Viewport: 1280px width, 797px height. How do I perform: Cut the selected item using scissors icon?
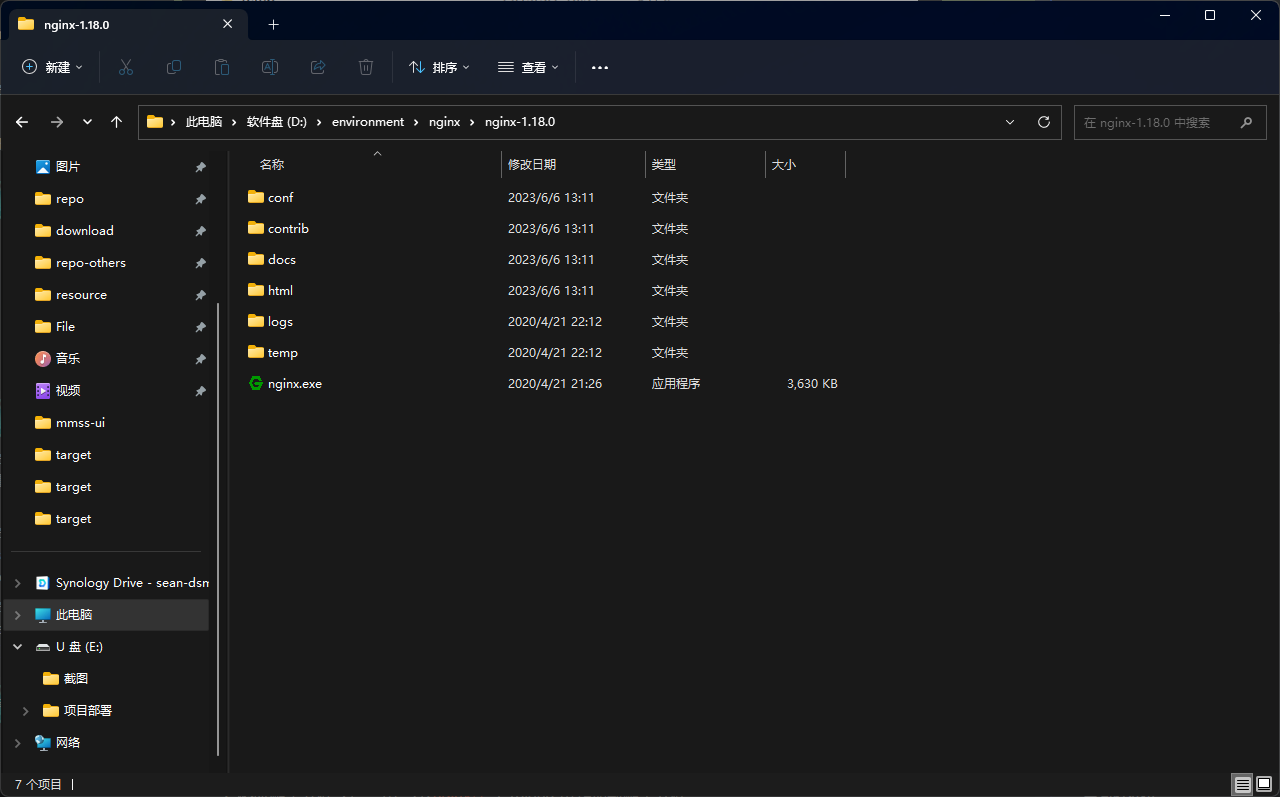(x=125, y=67)
